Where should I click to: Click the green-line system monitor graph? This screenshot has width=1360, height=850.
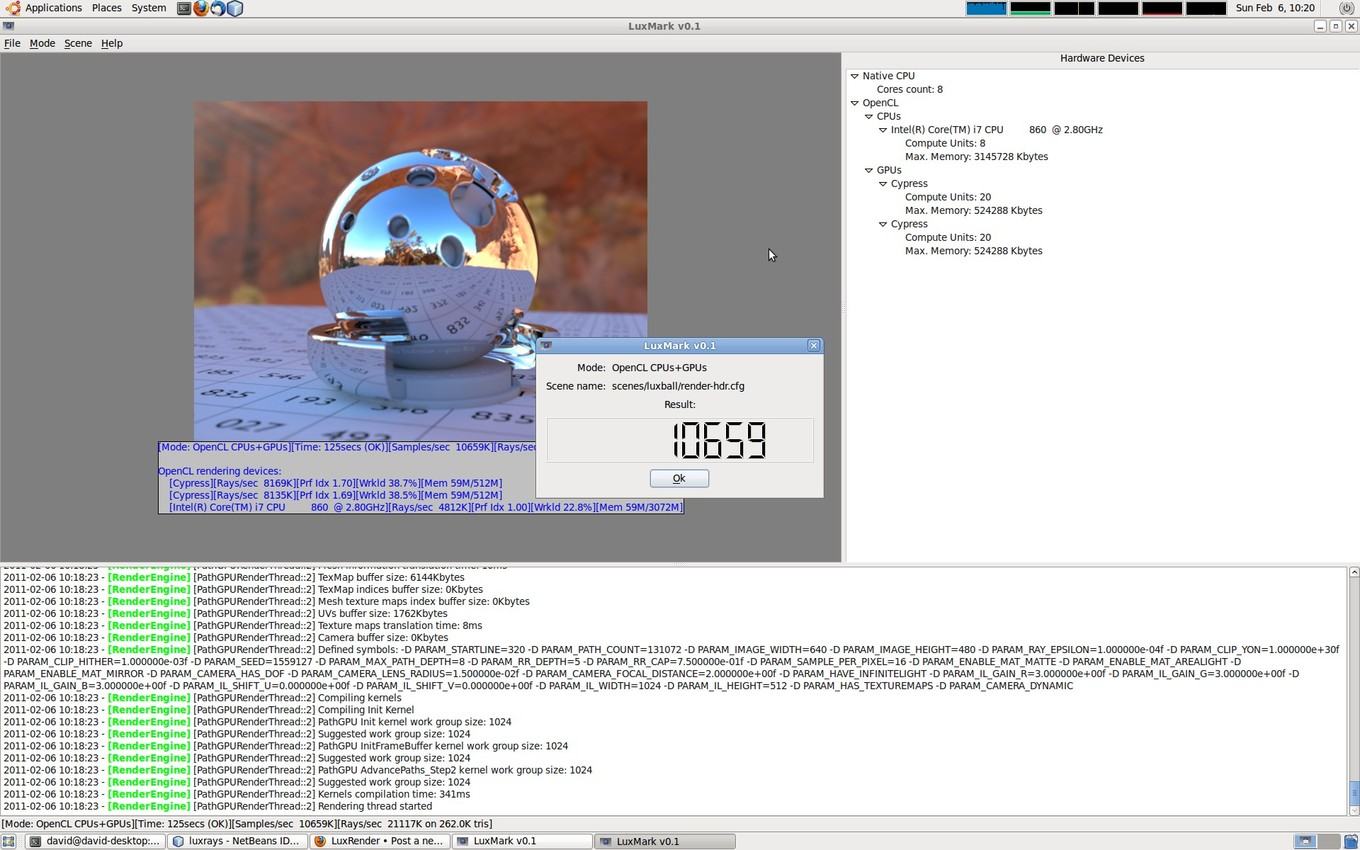tap(1030, 8)
